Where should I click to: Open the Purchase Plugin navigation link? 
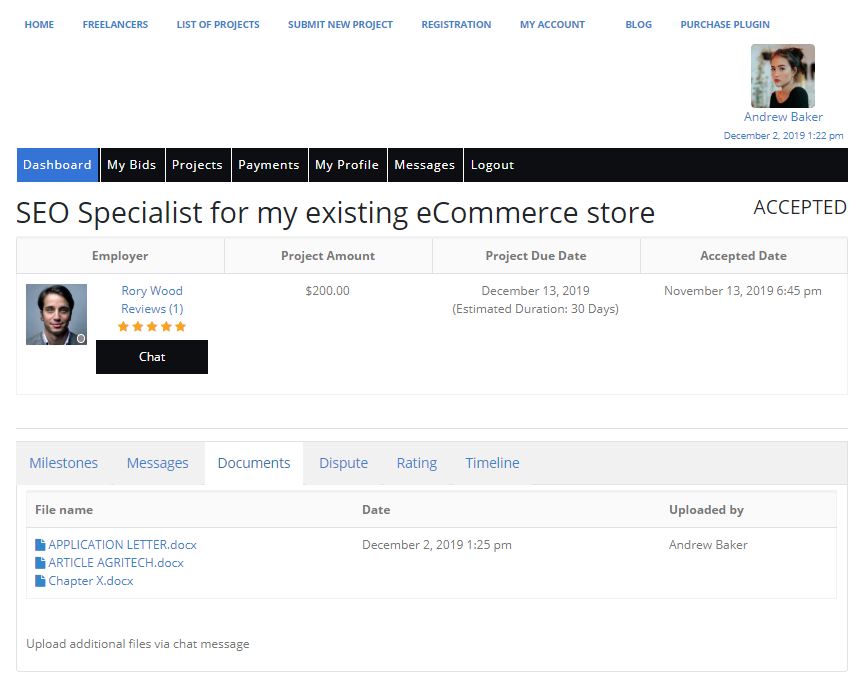(725, 24)
